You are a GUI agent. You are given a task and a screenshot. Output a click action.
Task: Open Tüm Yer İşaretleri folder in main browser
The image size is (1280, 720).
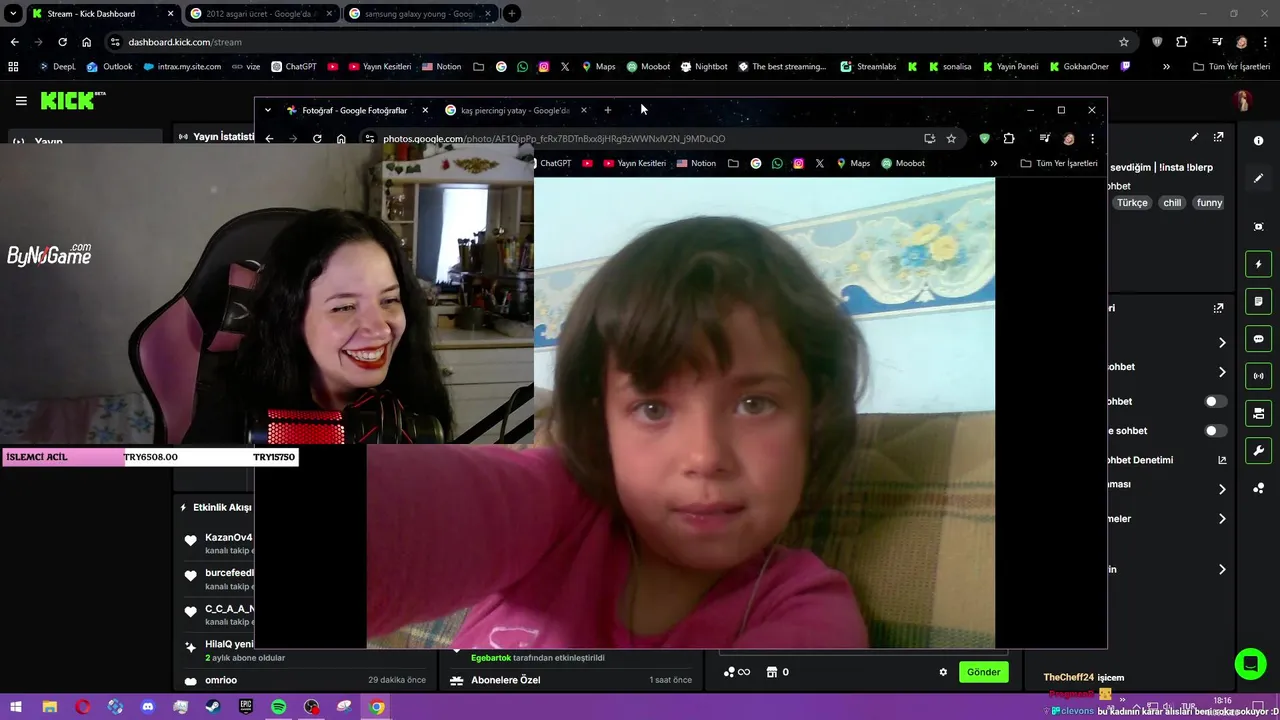1231,67
